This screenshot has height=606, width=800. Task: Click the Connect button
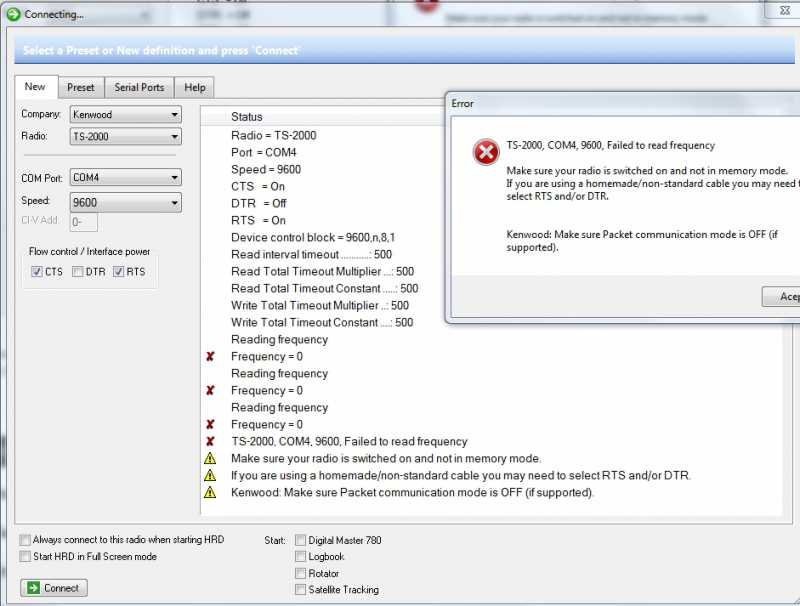click(x=54, y=588)
